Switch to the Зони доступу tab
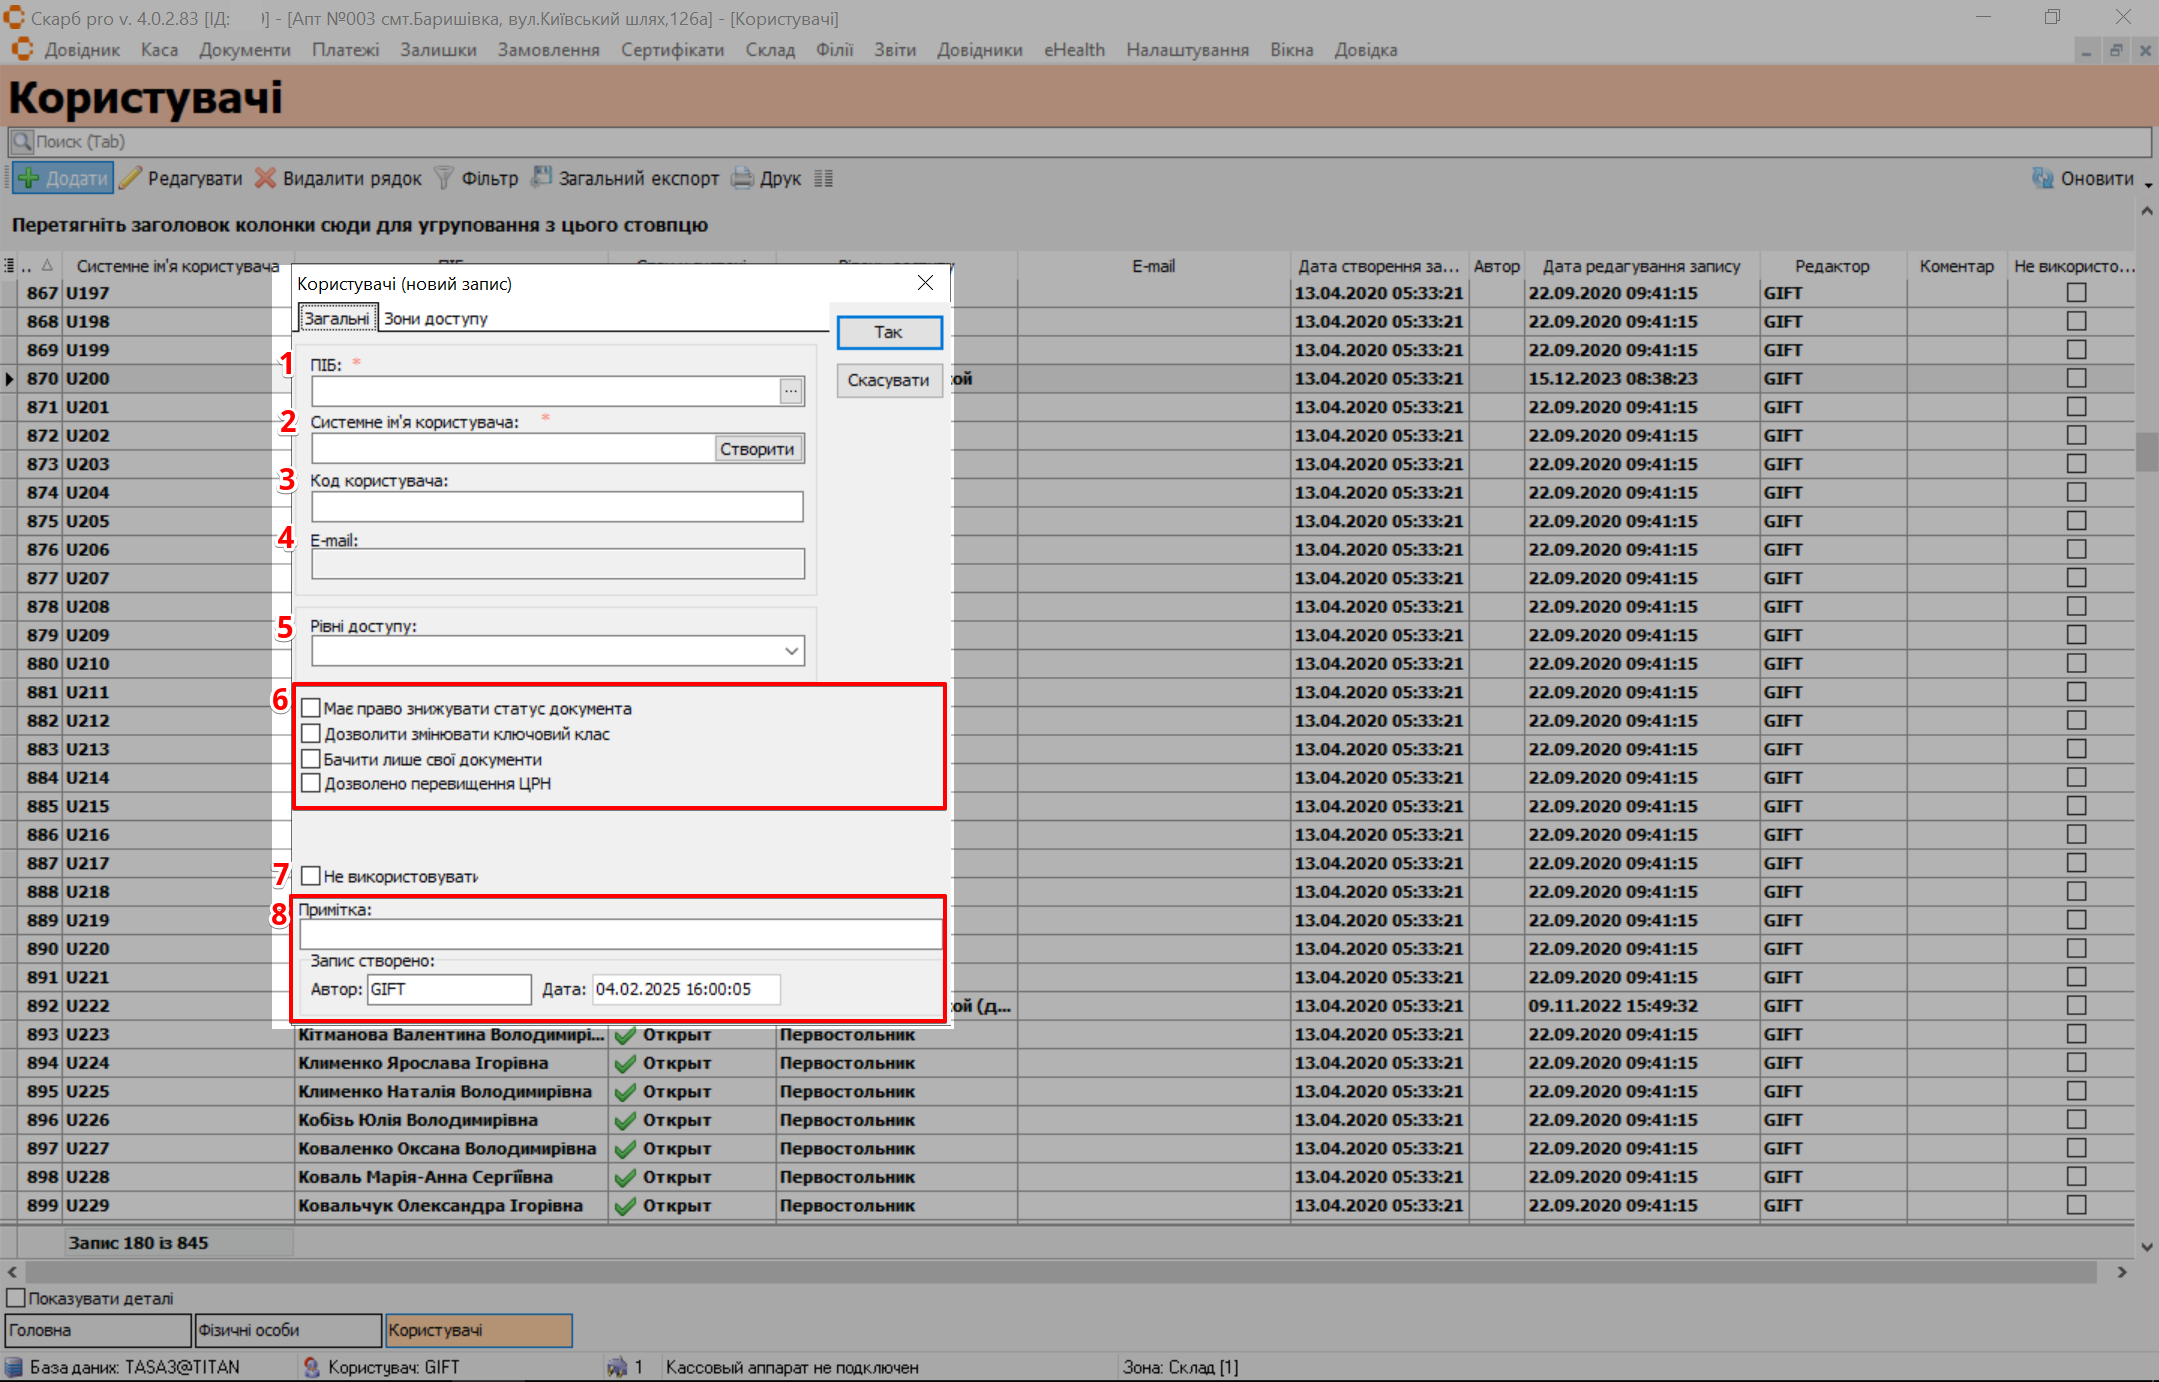The height and width of the screenshot is (1382, 2159). (x=435, y=319)
